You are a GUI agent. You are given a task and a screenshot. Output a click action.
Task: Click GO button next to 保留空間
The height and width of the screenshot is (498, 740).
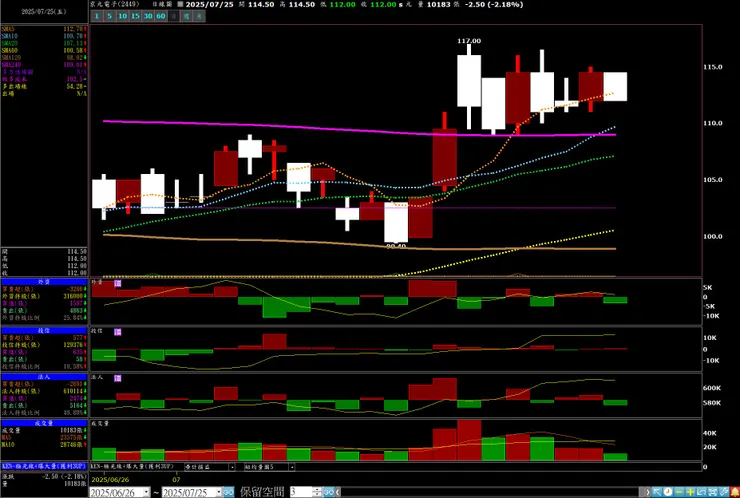click(x=328, y=492)
